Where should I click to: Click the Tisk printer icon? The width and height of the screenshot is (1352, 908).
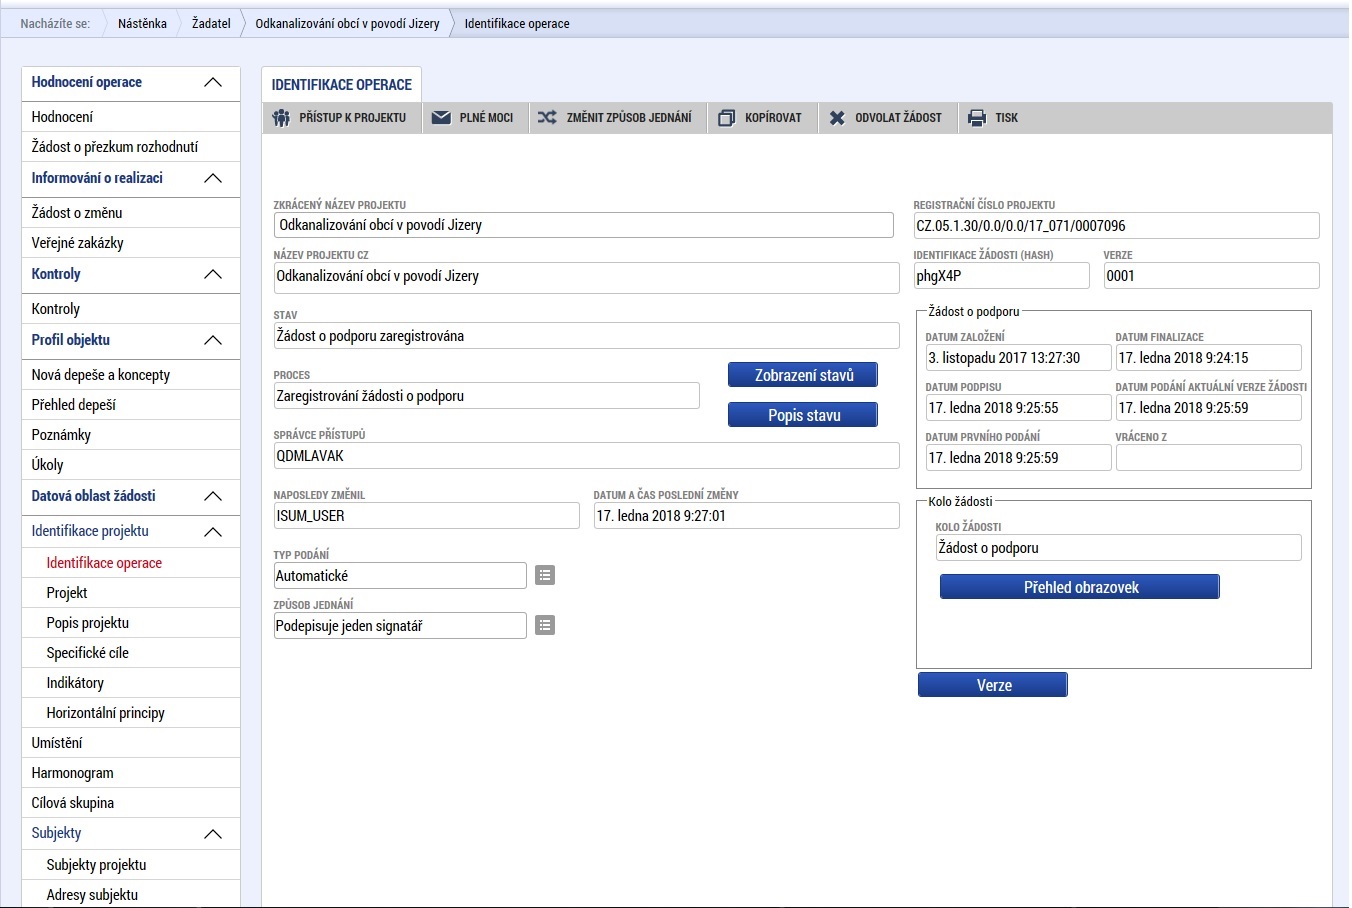pos(977,118)
